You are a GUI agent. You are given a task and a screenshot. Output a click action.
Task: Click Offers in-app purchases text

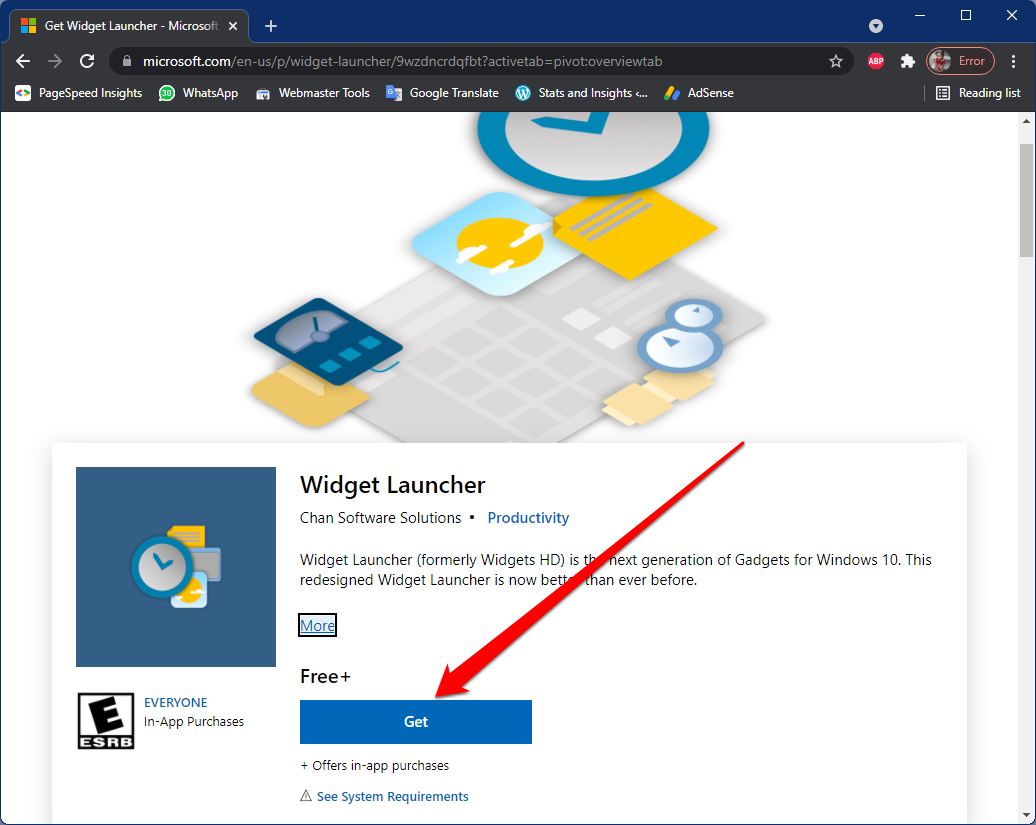(x=375, y=766)
